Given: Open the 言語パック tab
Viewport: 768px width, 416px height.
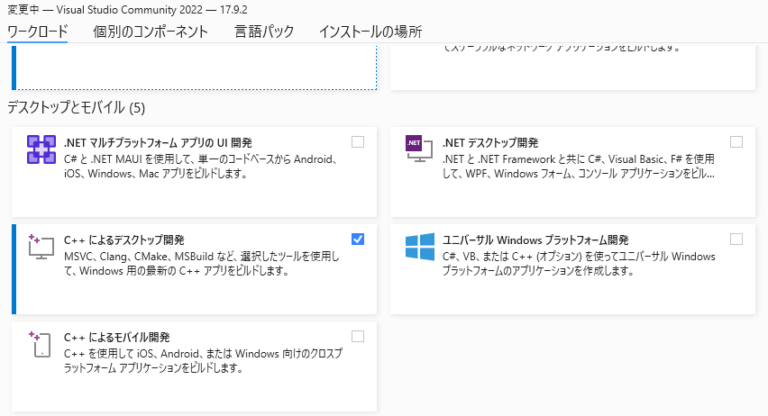Looking at the screenshot, I should (264, 32).
